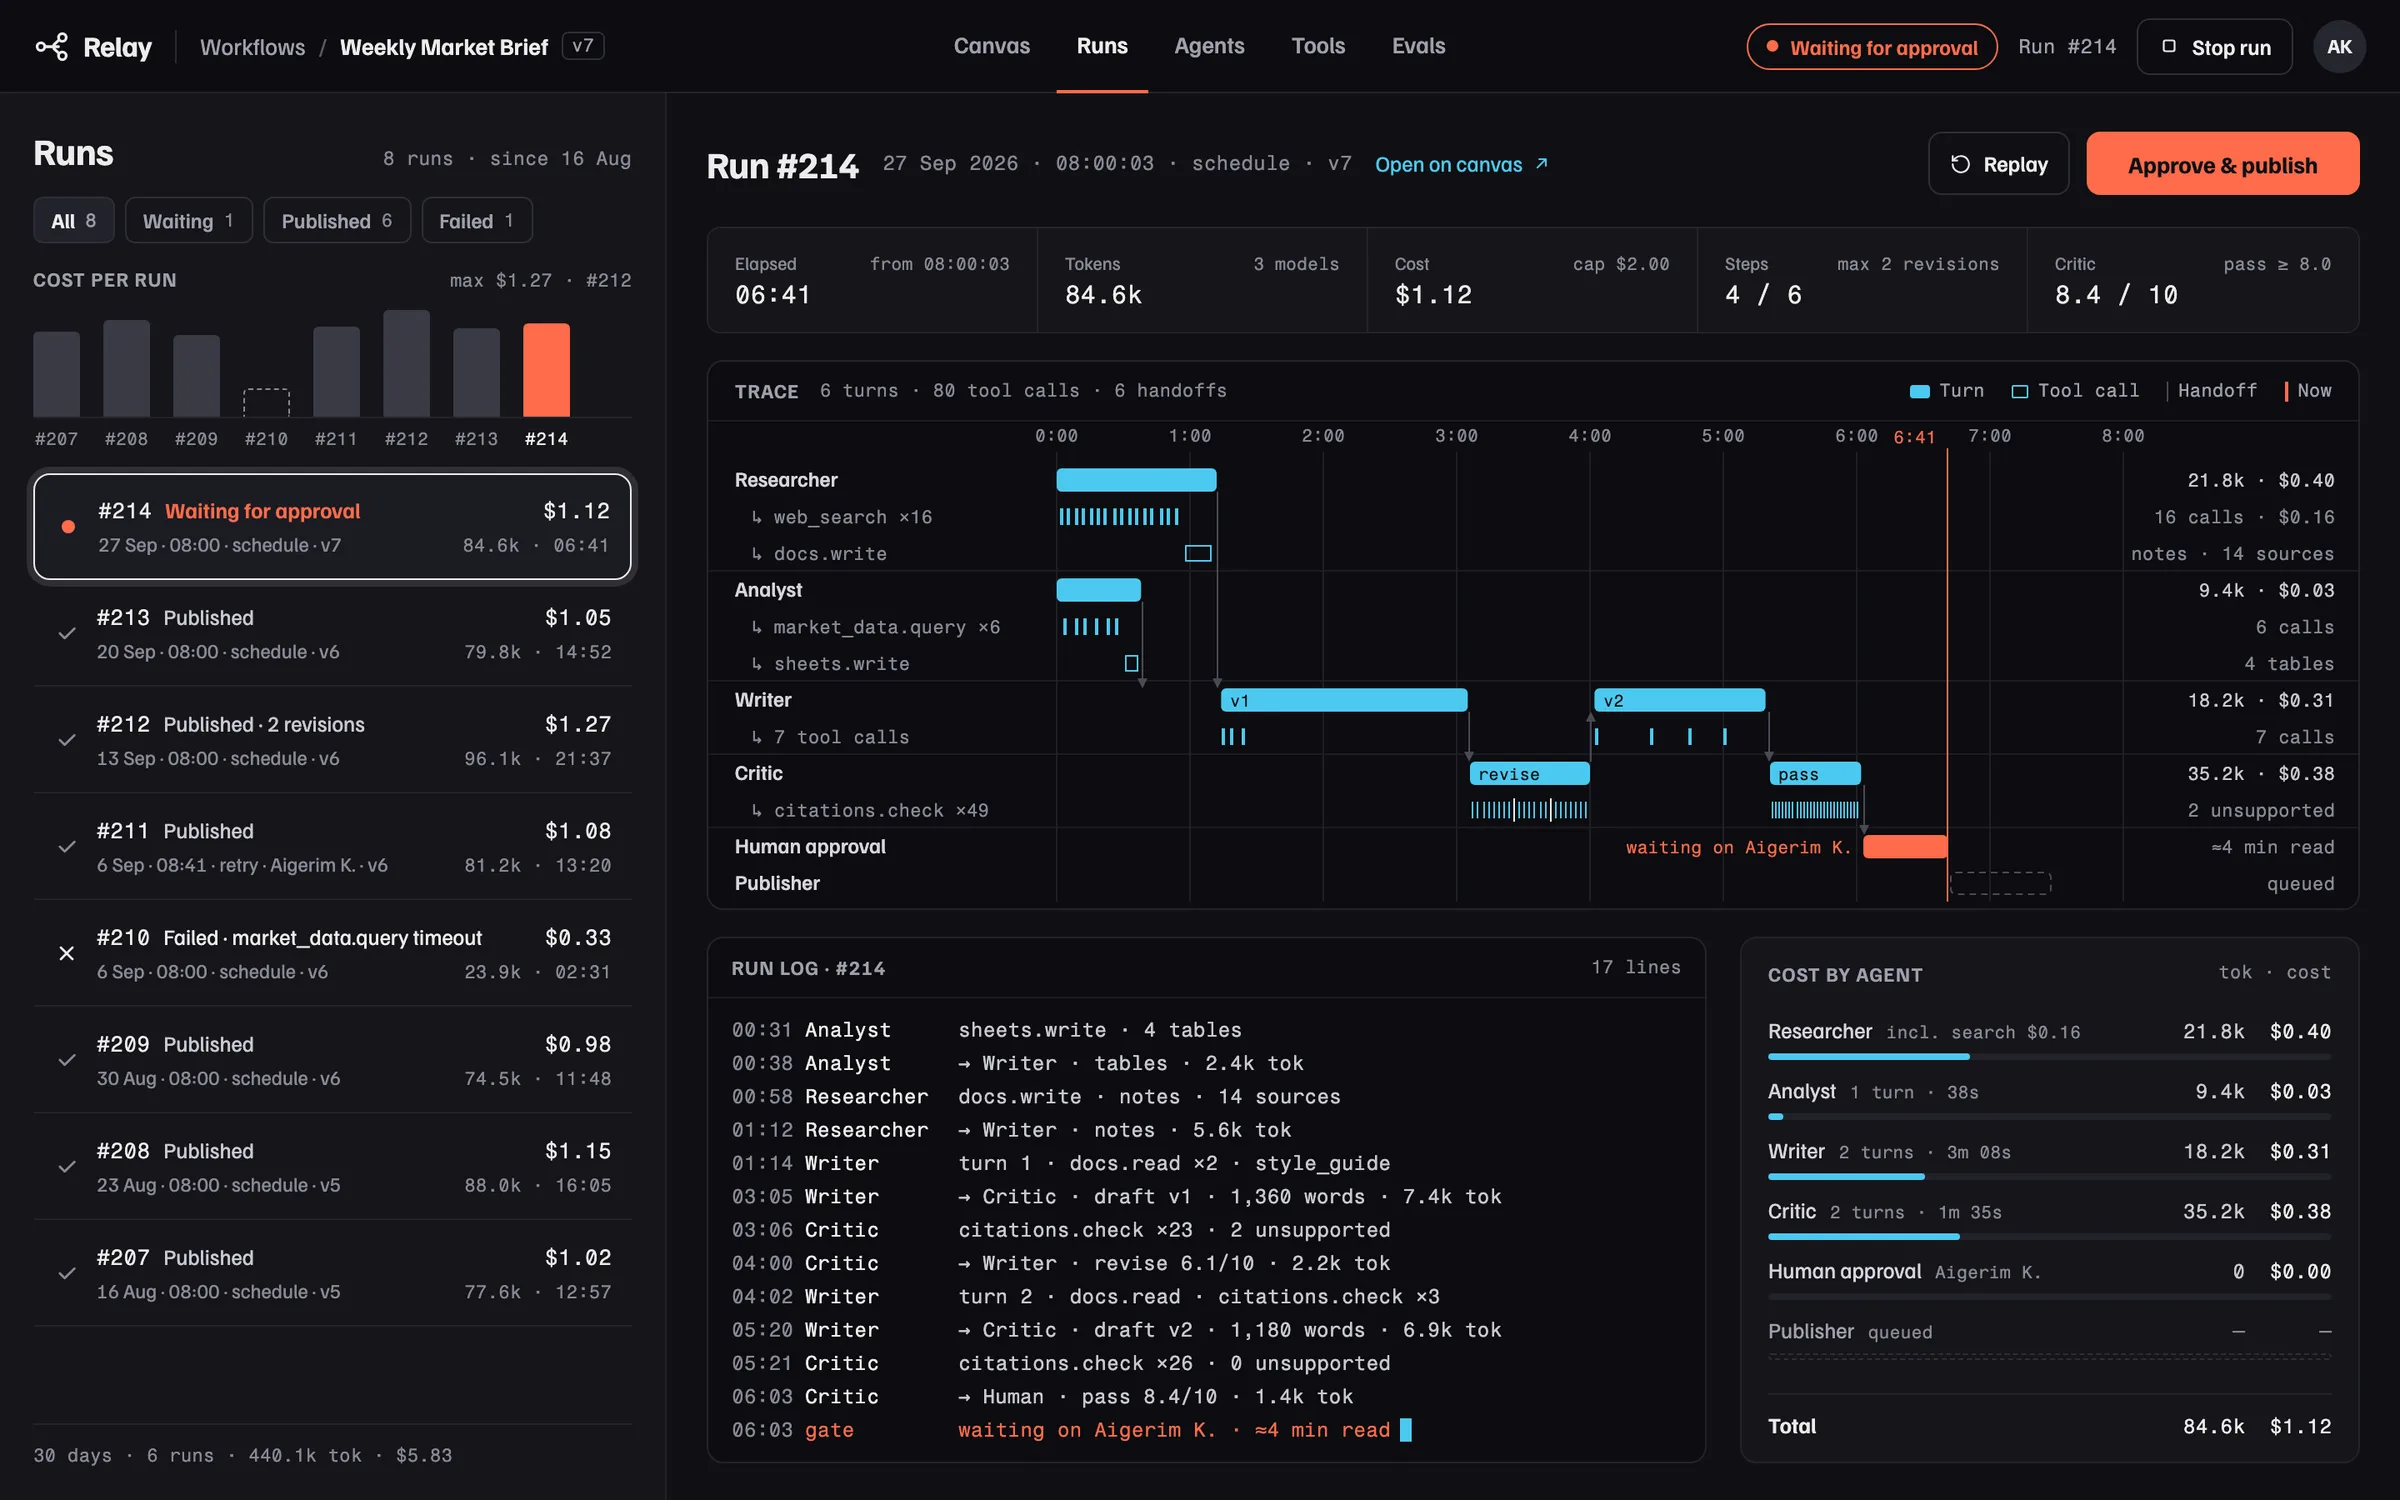
Task: Select run #213 Published
Action: 332,633
